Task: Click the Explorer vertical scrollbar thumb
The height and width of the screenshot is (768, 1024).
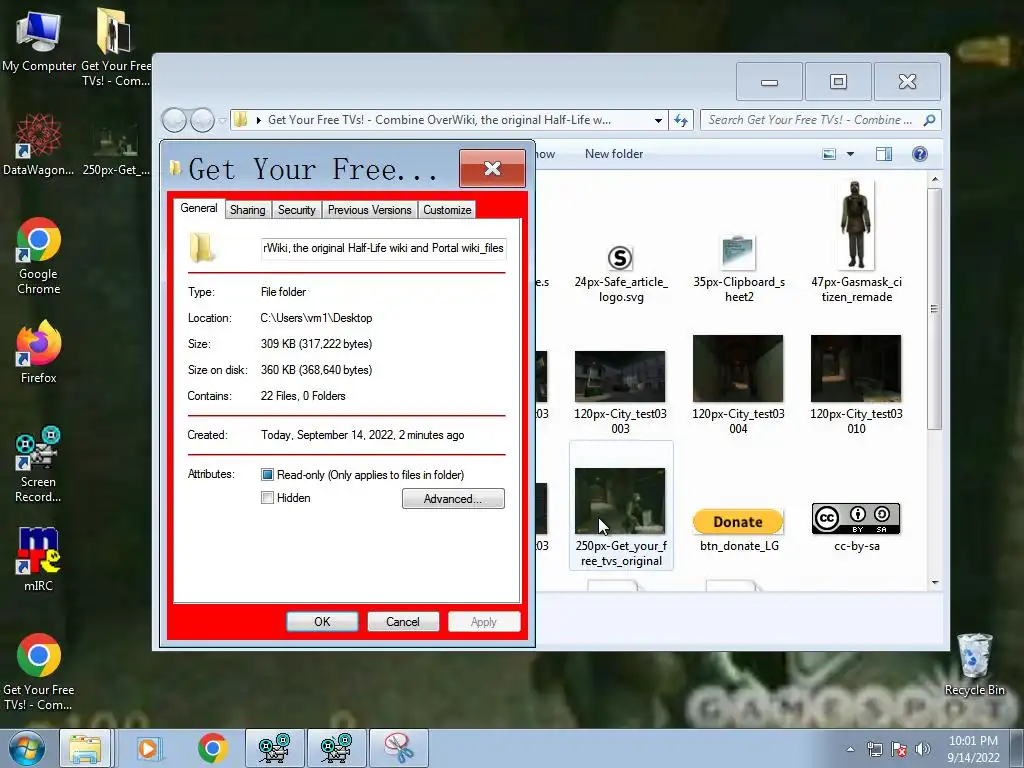Action: coord(935,309)
